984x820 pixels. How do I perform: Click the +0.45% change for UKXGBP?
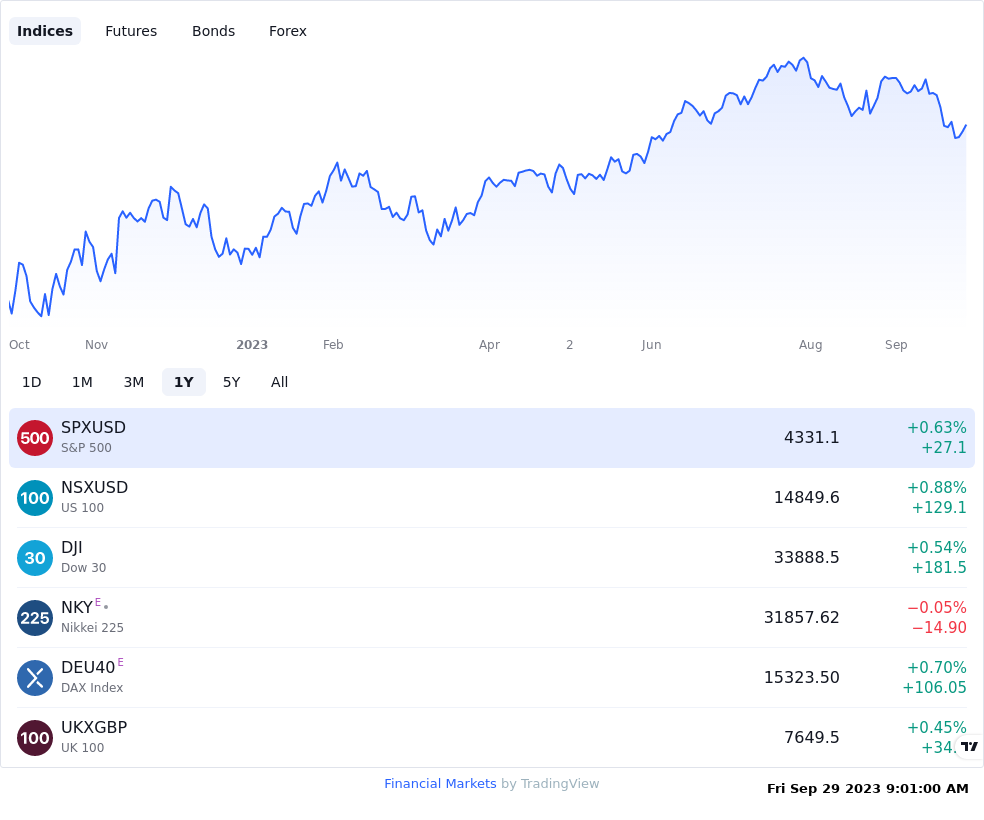click(937, 728)
